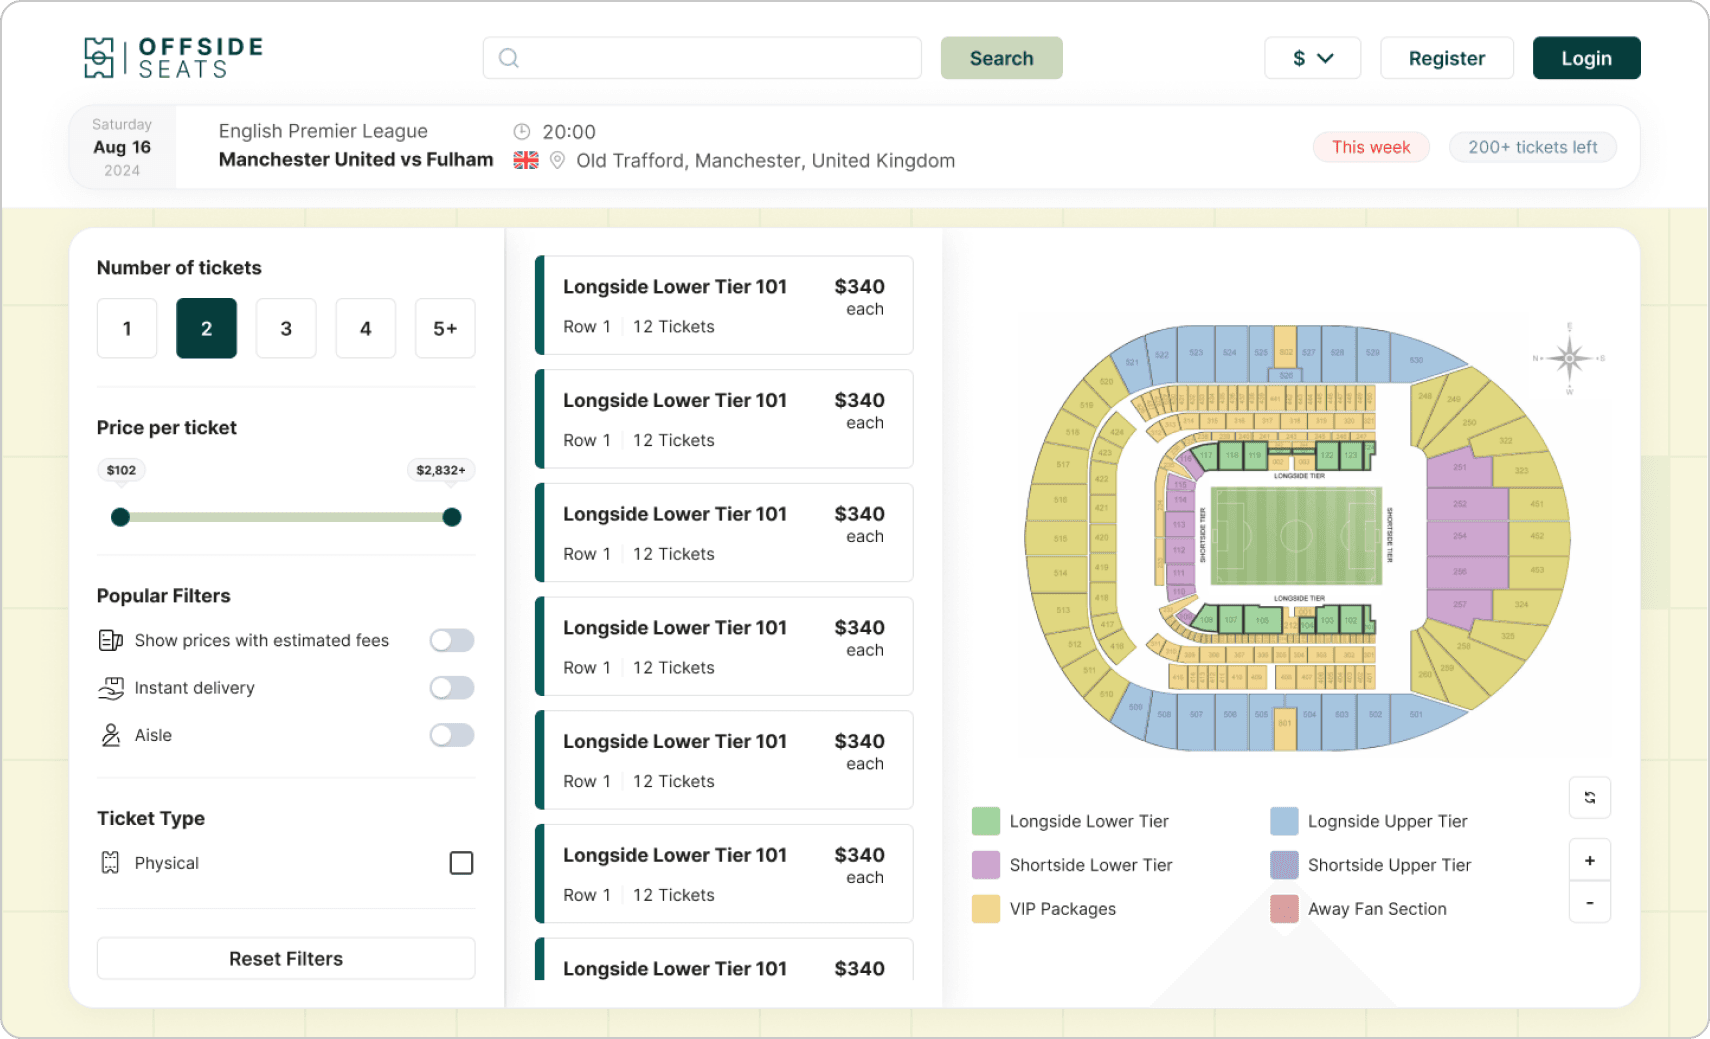
Task: Click the location pin icon by Old Trafford
Action: (x=558, y=160)
